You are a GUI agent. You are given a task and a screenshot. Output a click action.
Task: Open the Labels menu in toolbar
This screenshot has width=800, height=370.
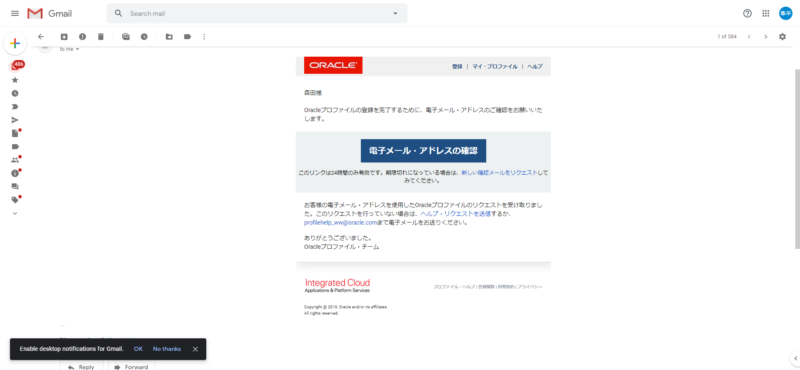coord(187,37)
